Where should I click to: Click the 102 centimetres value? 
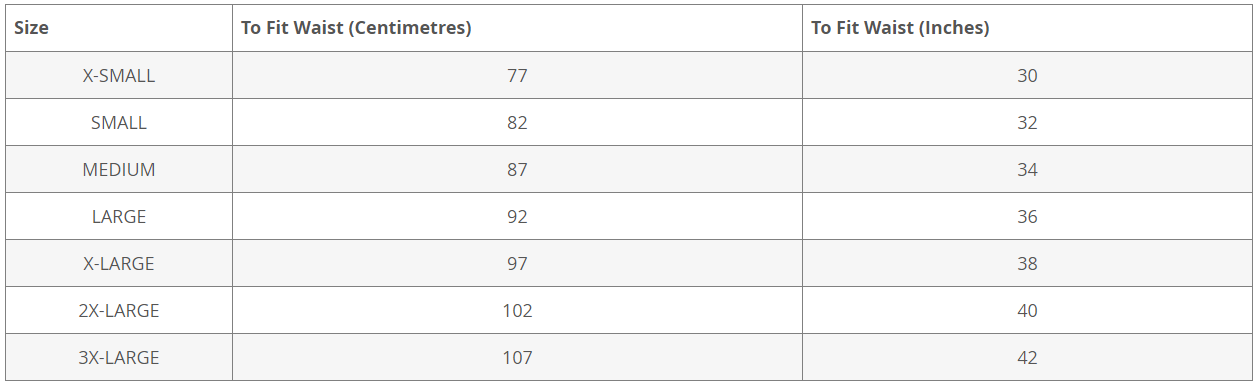[517, 310]
